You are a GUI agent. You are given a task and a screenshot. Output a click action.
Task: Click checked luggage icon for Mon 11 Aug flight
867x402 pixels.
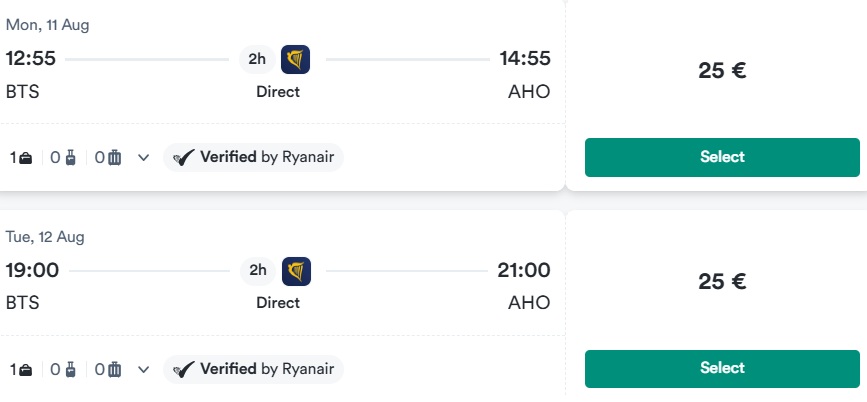114,158
